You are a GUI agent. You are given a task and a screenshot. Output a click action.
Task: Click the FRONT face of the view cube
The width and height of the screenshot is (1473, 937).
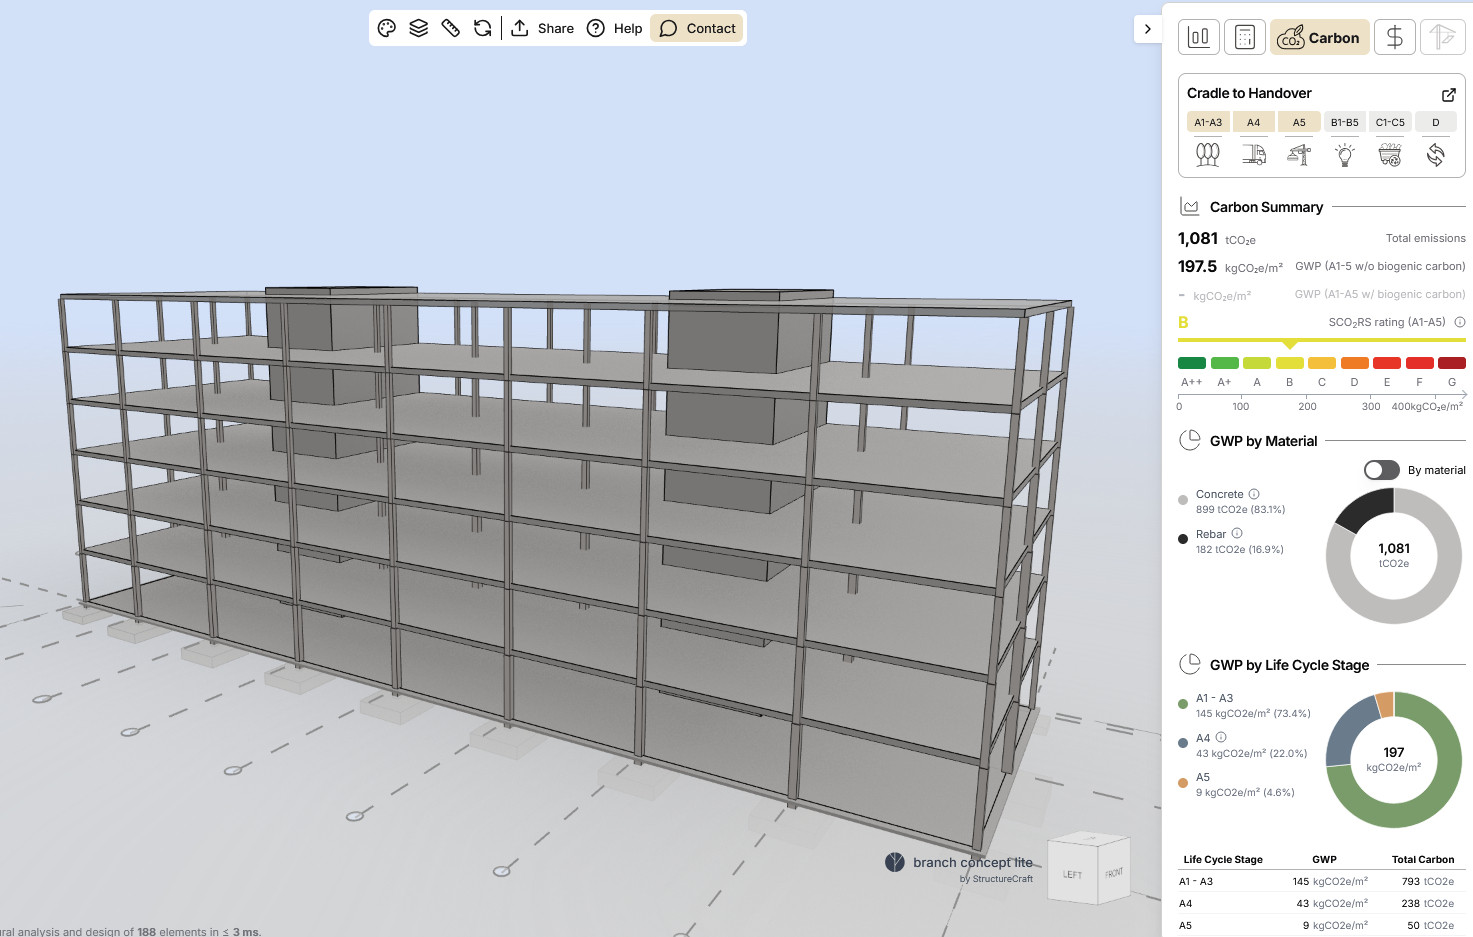point(1114,873)
